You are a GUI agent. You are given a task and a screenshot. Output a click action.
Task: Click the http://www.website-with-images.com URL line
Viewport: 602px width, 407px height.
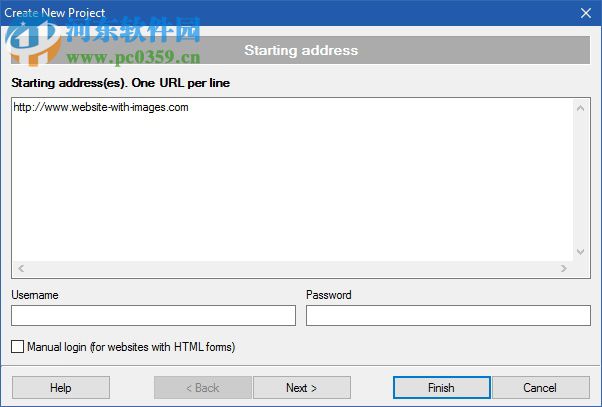pos(101,107)
